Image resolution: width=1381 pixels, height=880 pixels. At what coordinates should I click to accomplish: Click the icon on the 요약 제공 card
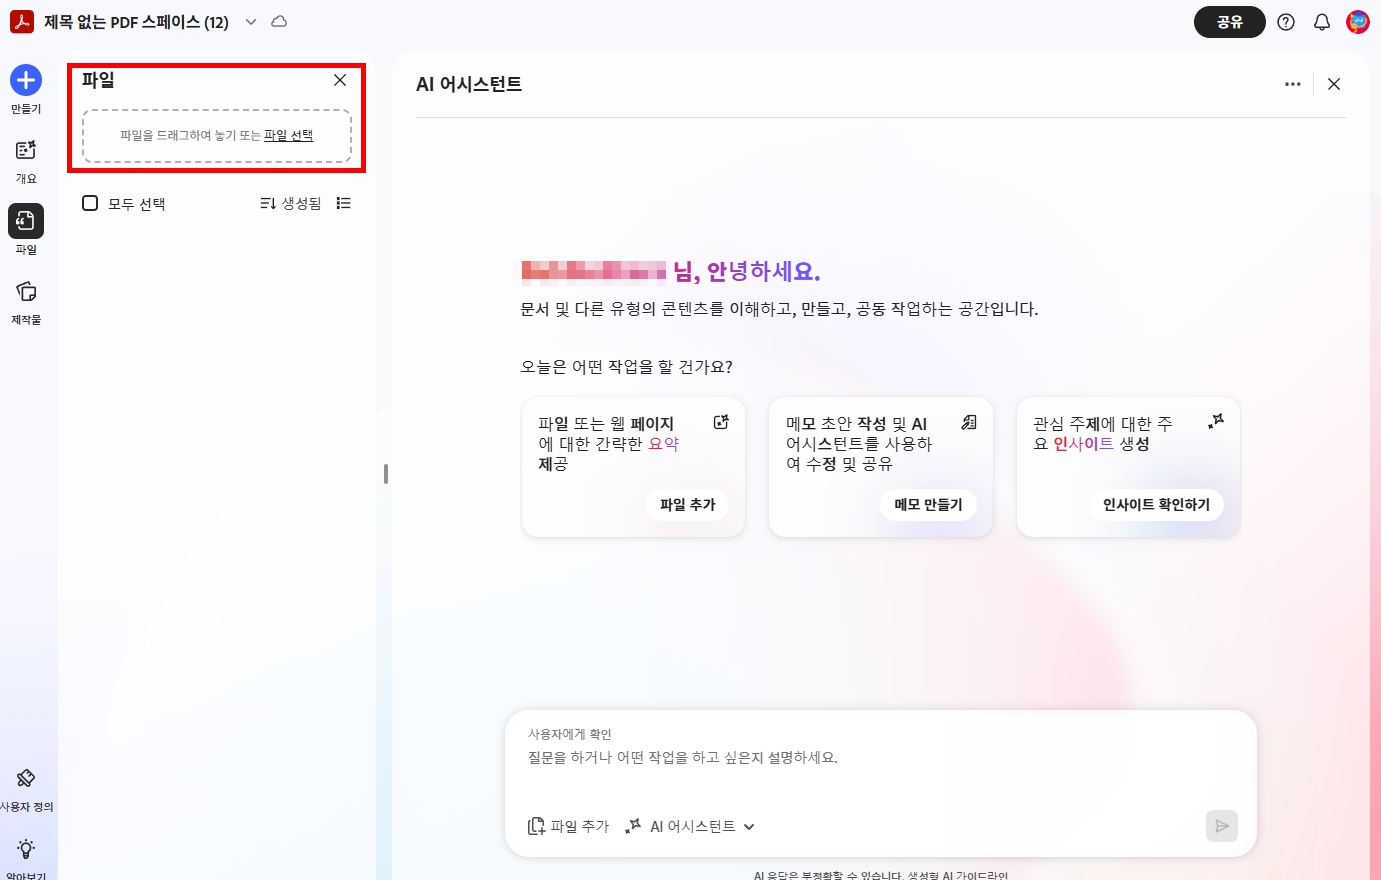pos(721,422)
